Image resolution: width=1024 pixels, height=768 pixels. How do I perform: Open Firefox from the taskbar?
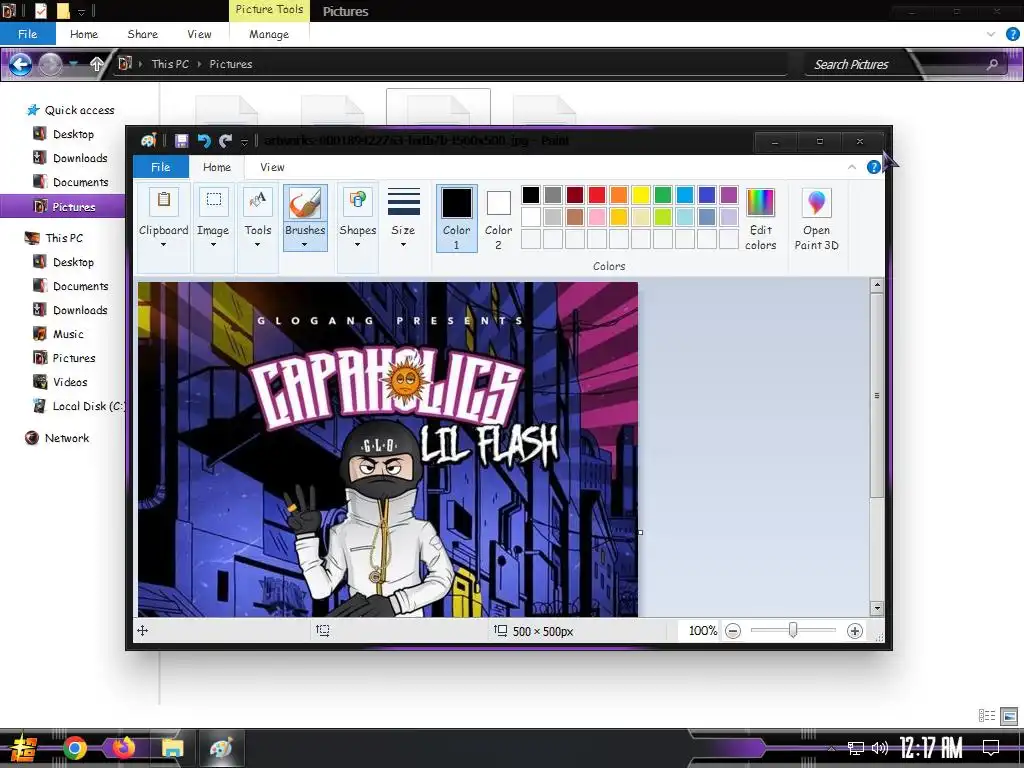pyautogui.click(x=123, y=748)
